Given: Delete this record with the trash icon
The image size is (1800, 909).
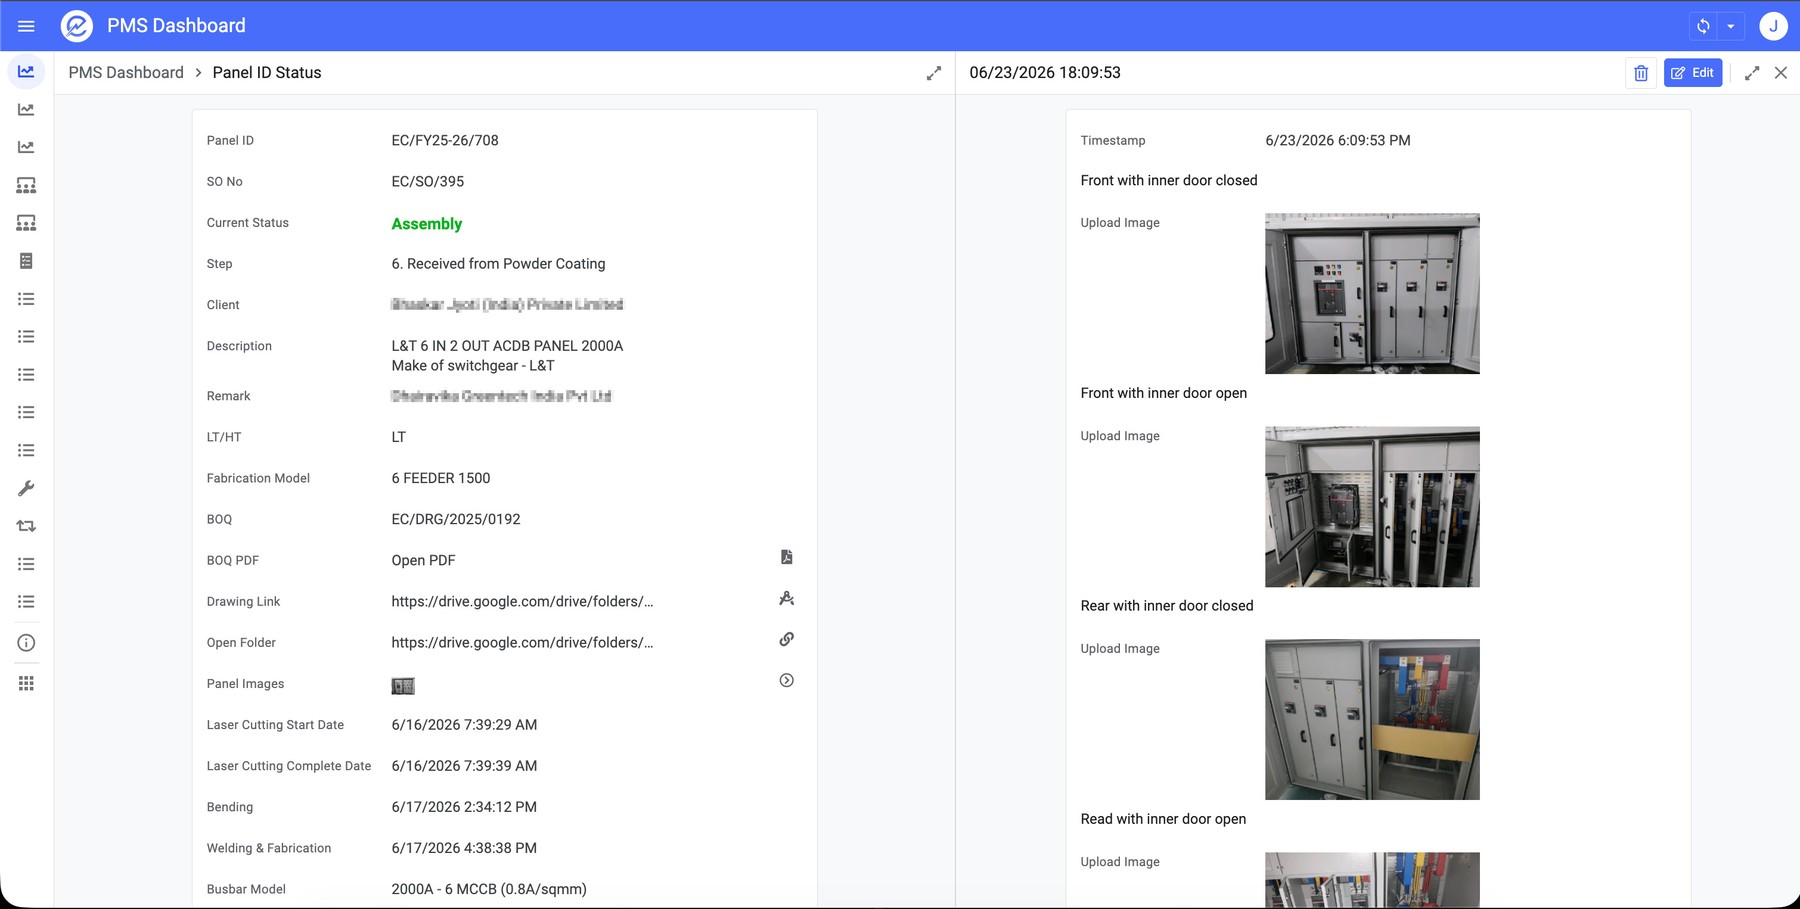Looking at the screenshot, I should pos(1641,73).
